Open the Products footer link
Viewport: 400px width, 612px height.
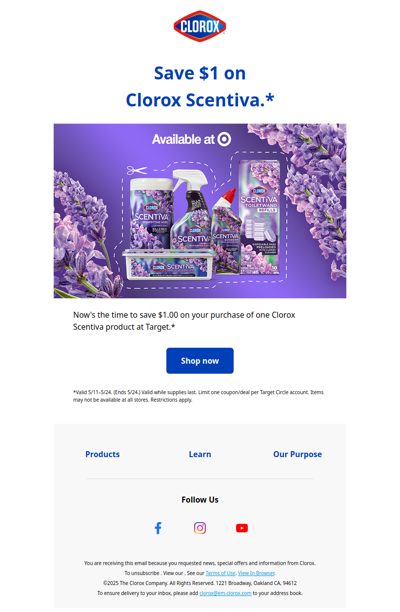102,454
